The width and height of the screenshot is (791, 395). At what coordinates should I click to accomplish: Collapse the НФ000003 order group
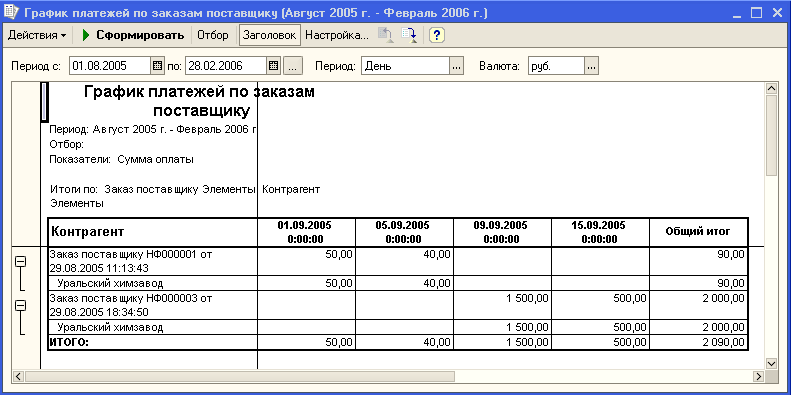click(21, 305)
